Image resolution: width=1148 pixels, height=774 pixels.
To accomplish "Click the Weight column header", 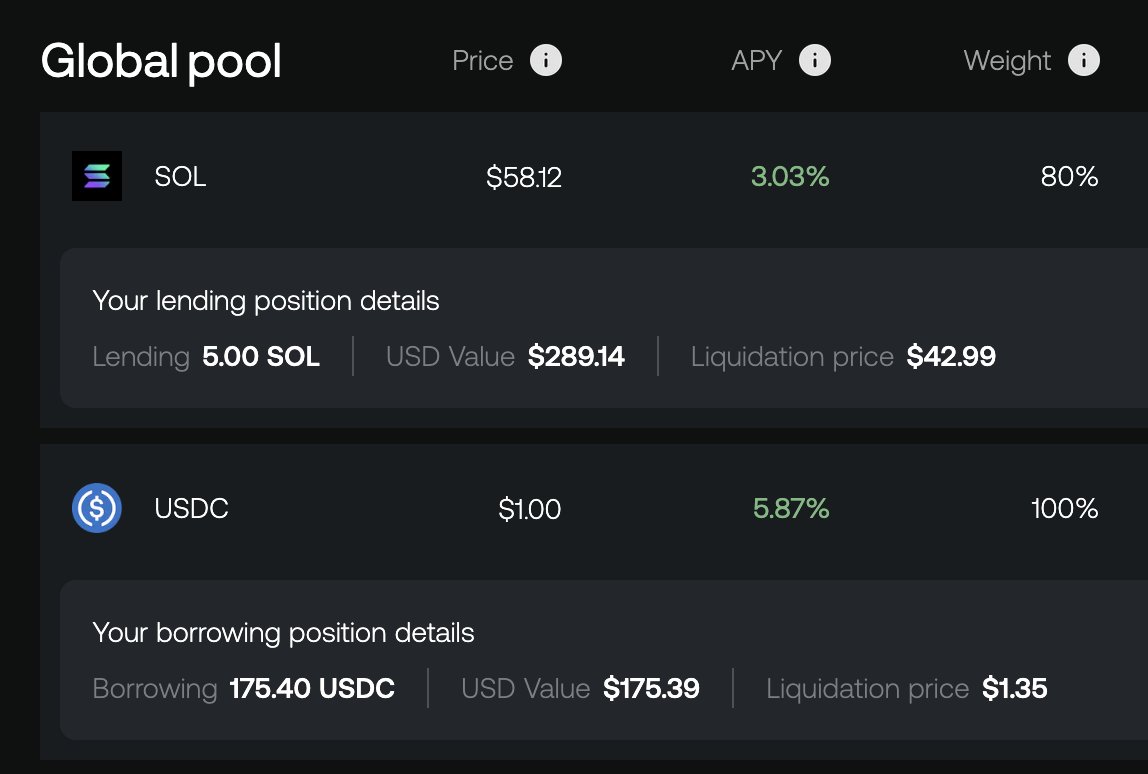I will (x=1007, y=61).
